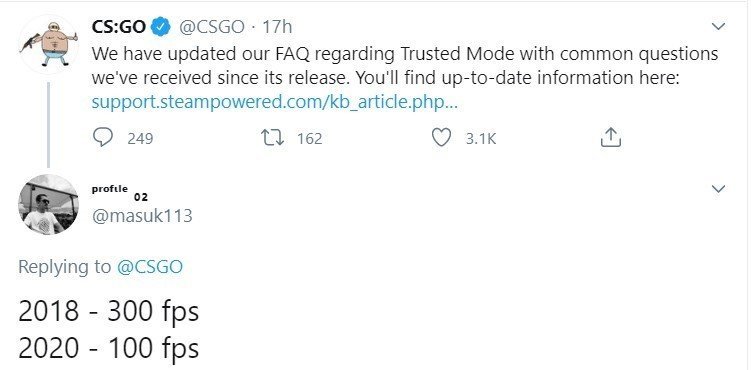This screenshot has height=370, width=751.
Task: Click the reply author's display name
Action: [120, 191]
